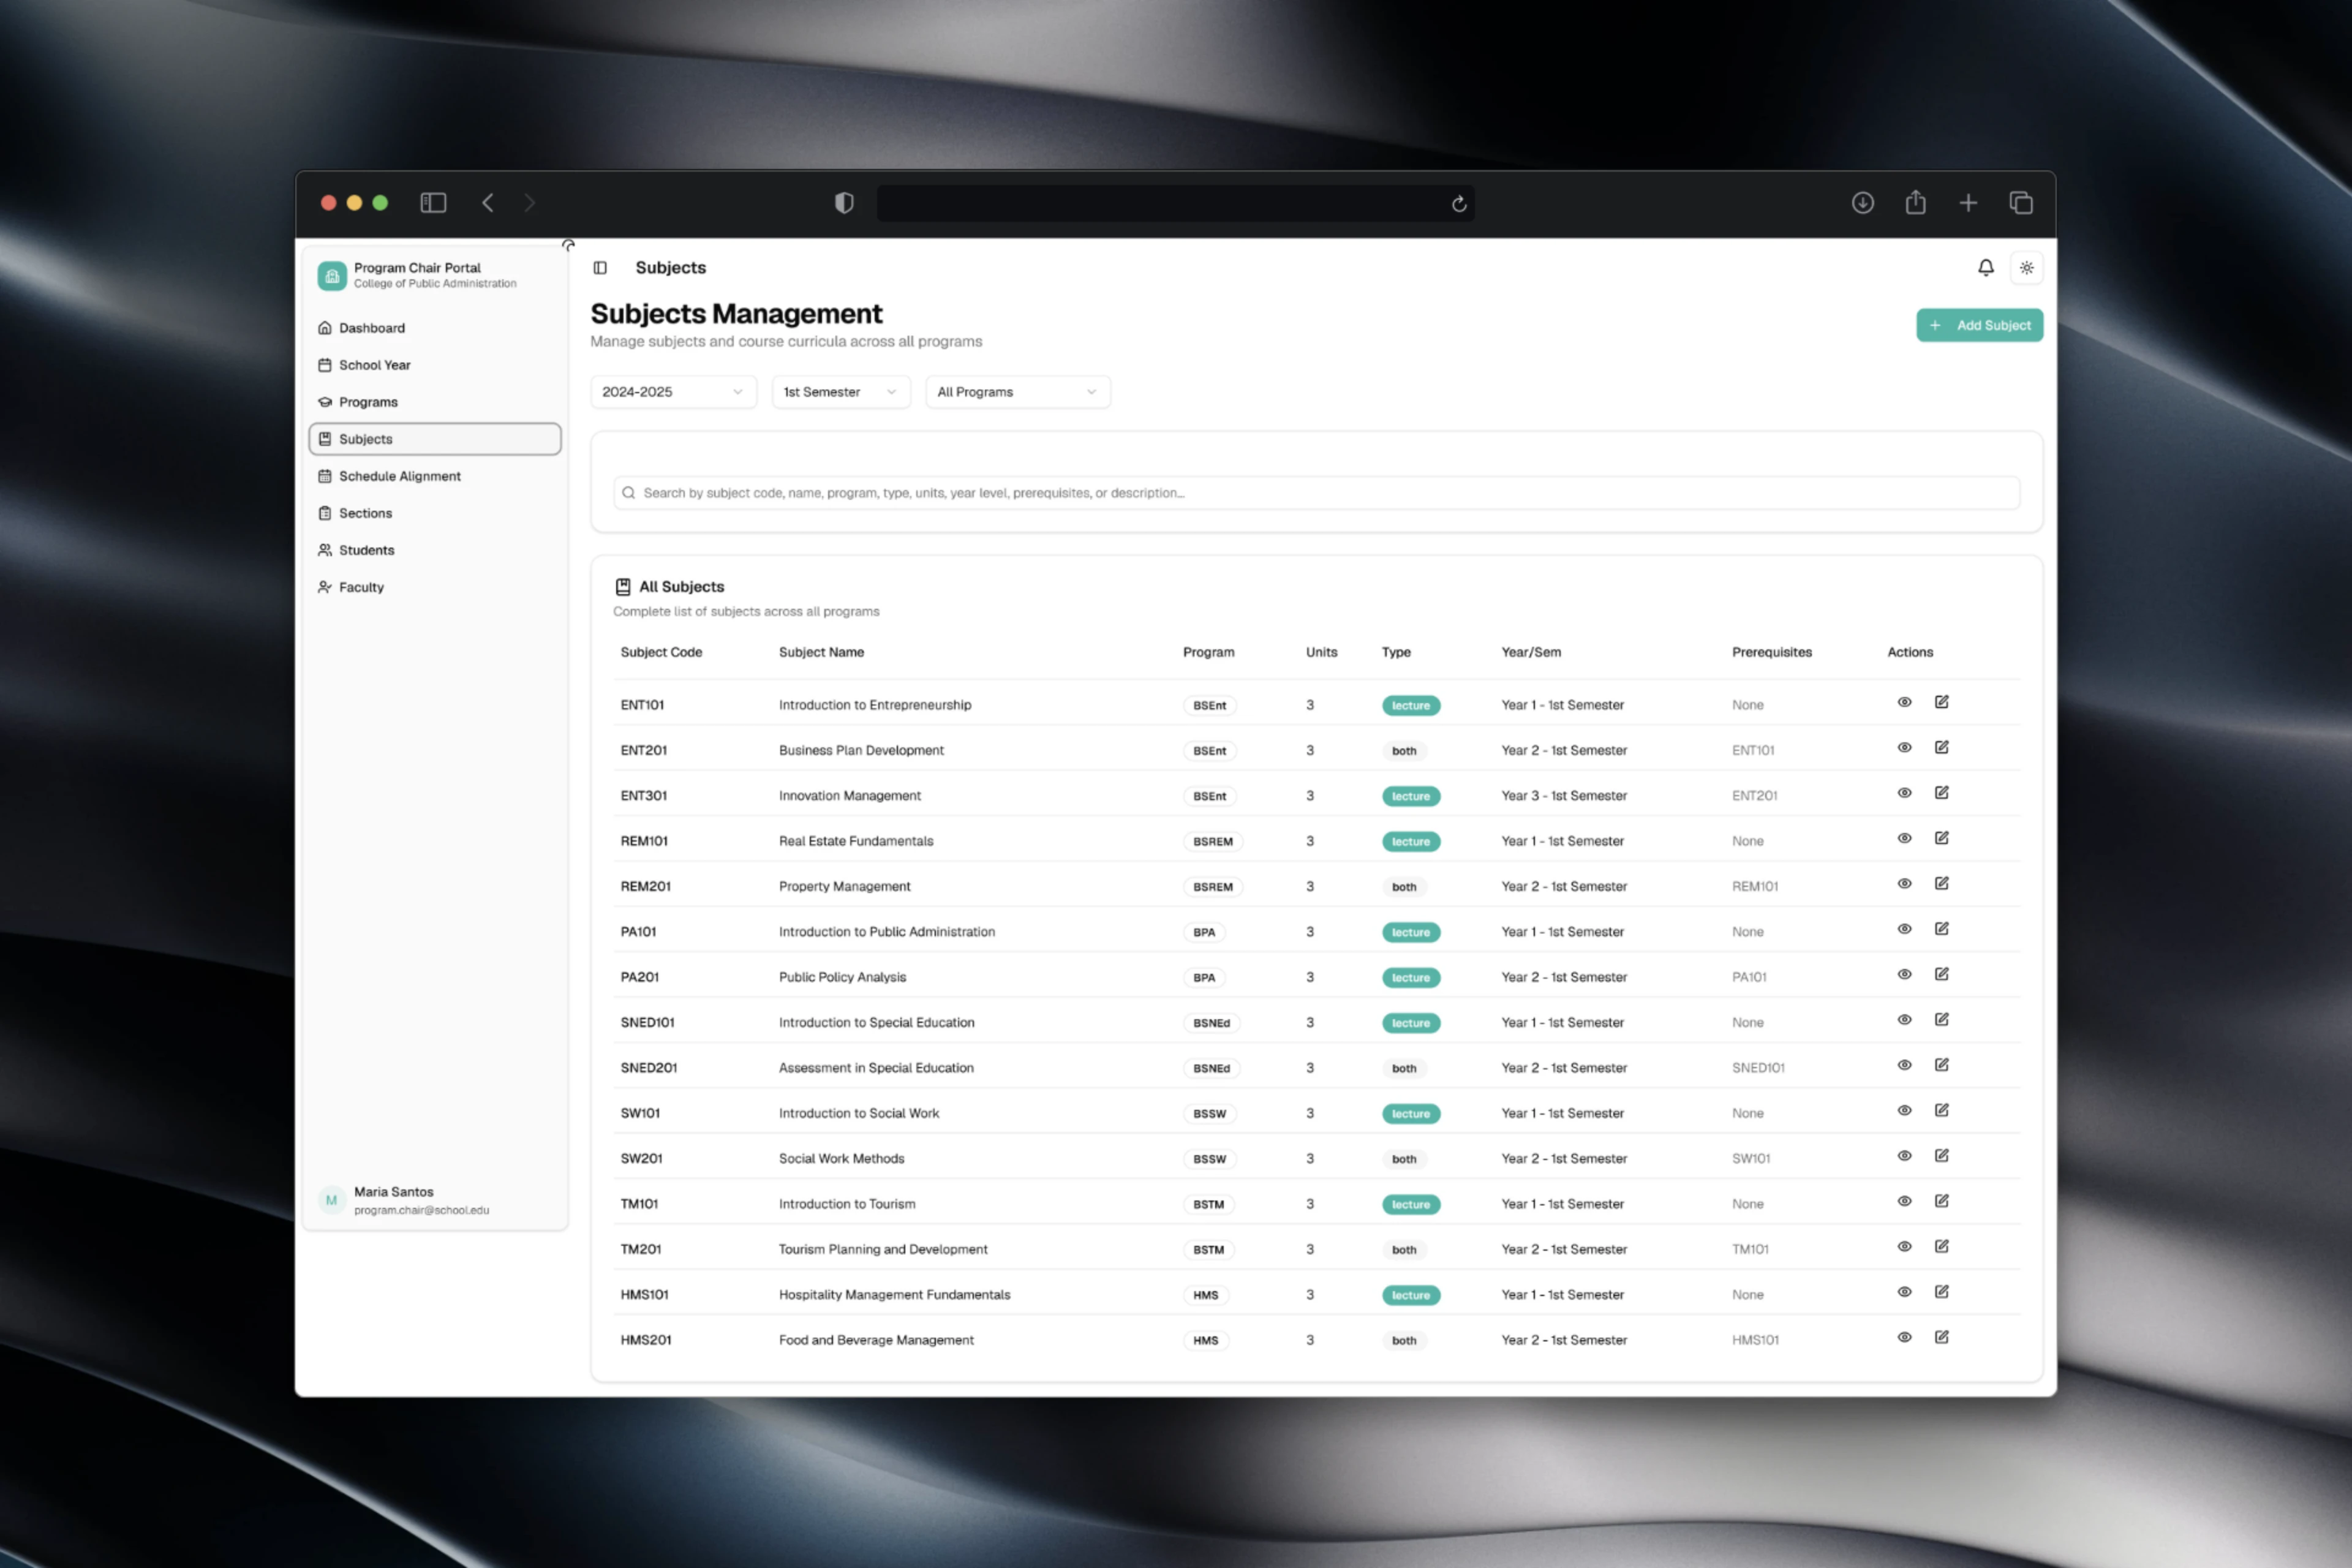Open Maria Santos user profile

(x=434, y=1200)
